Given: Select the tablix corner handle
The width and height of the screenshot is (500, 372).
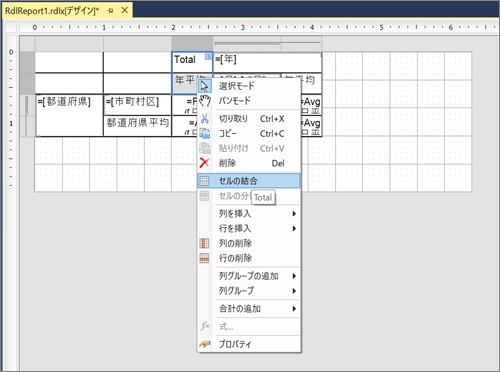Looking at the screenshot, I should [x=27, y=44].
